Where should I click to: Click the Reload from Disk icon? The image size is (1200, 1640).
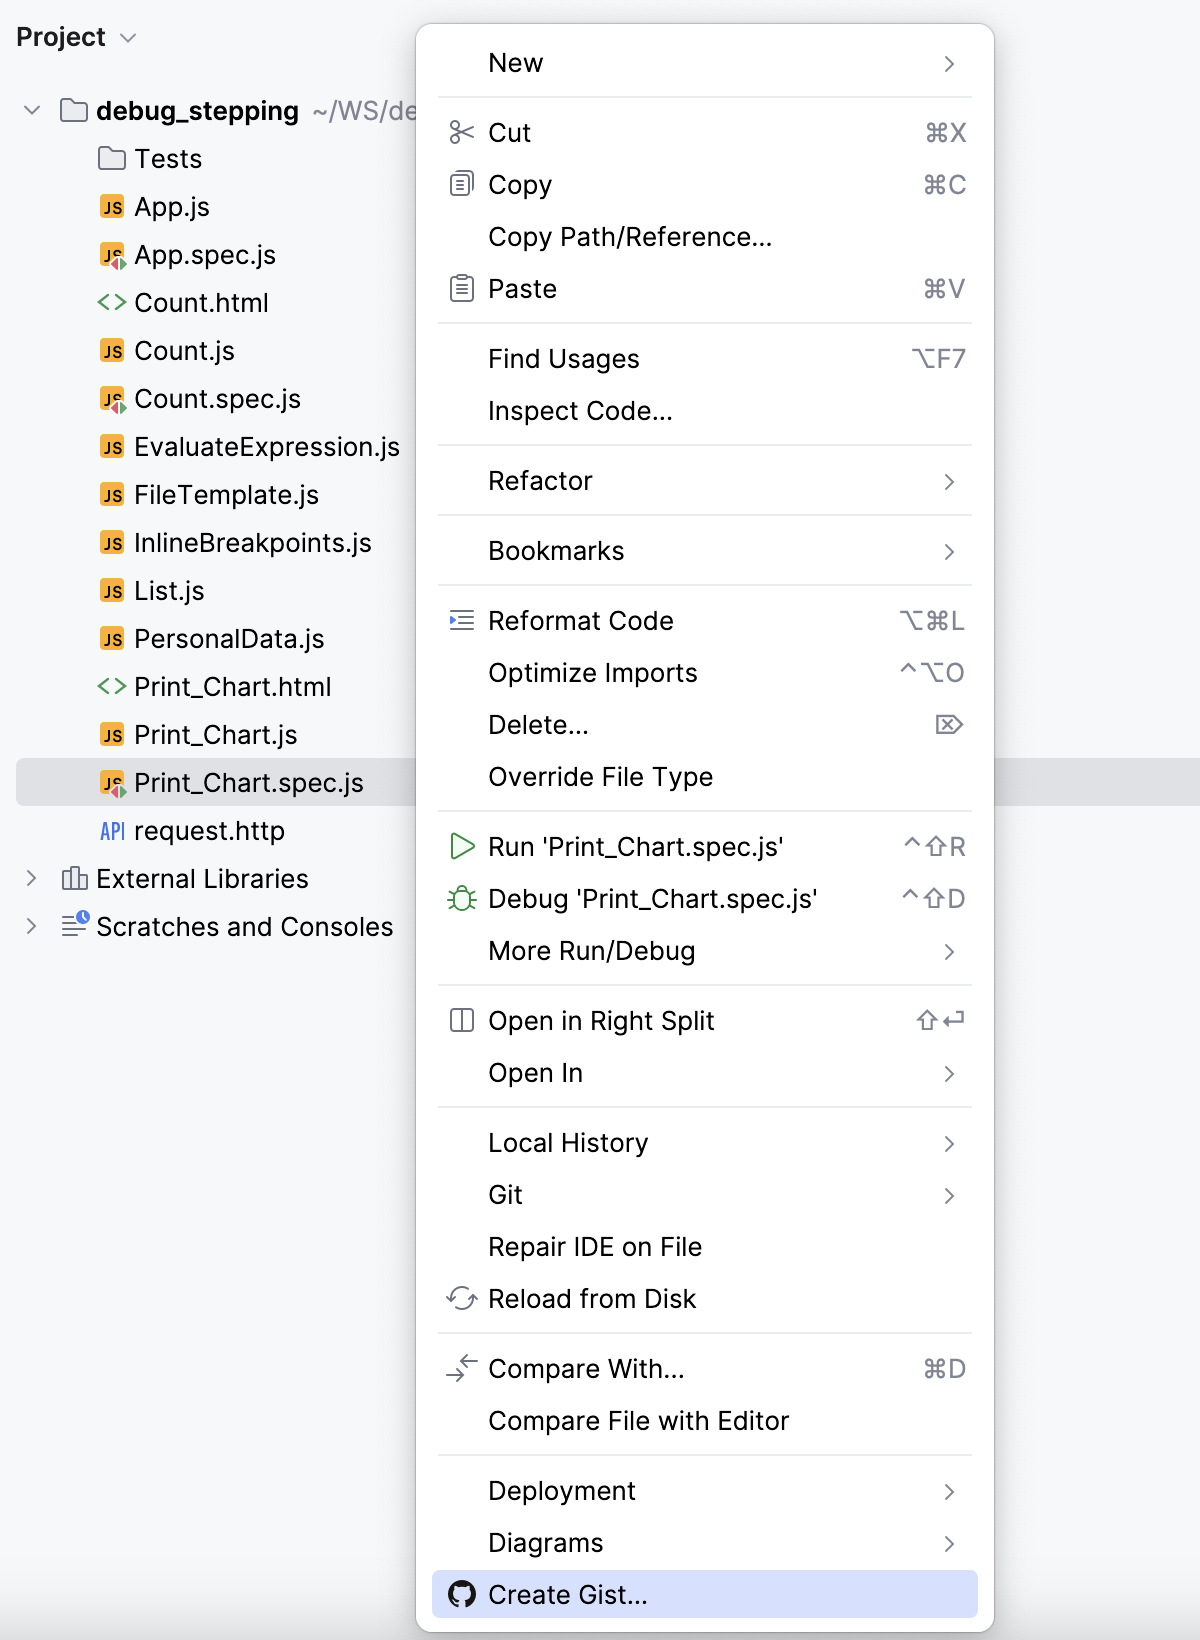(x=461, y=1299)
